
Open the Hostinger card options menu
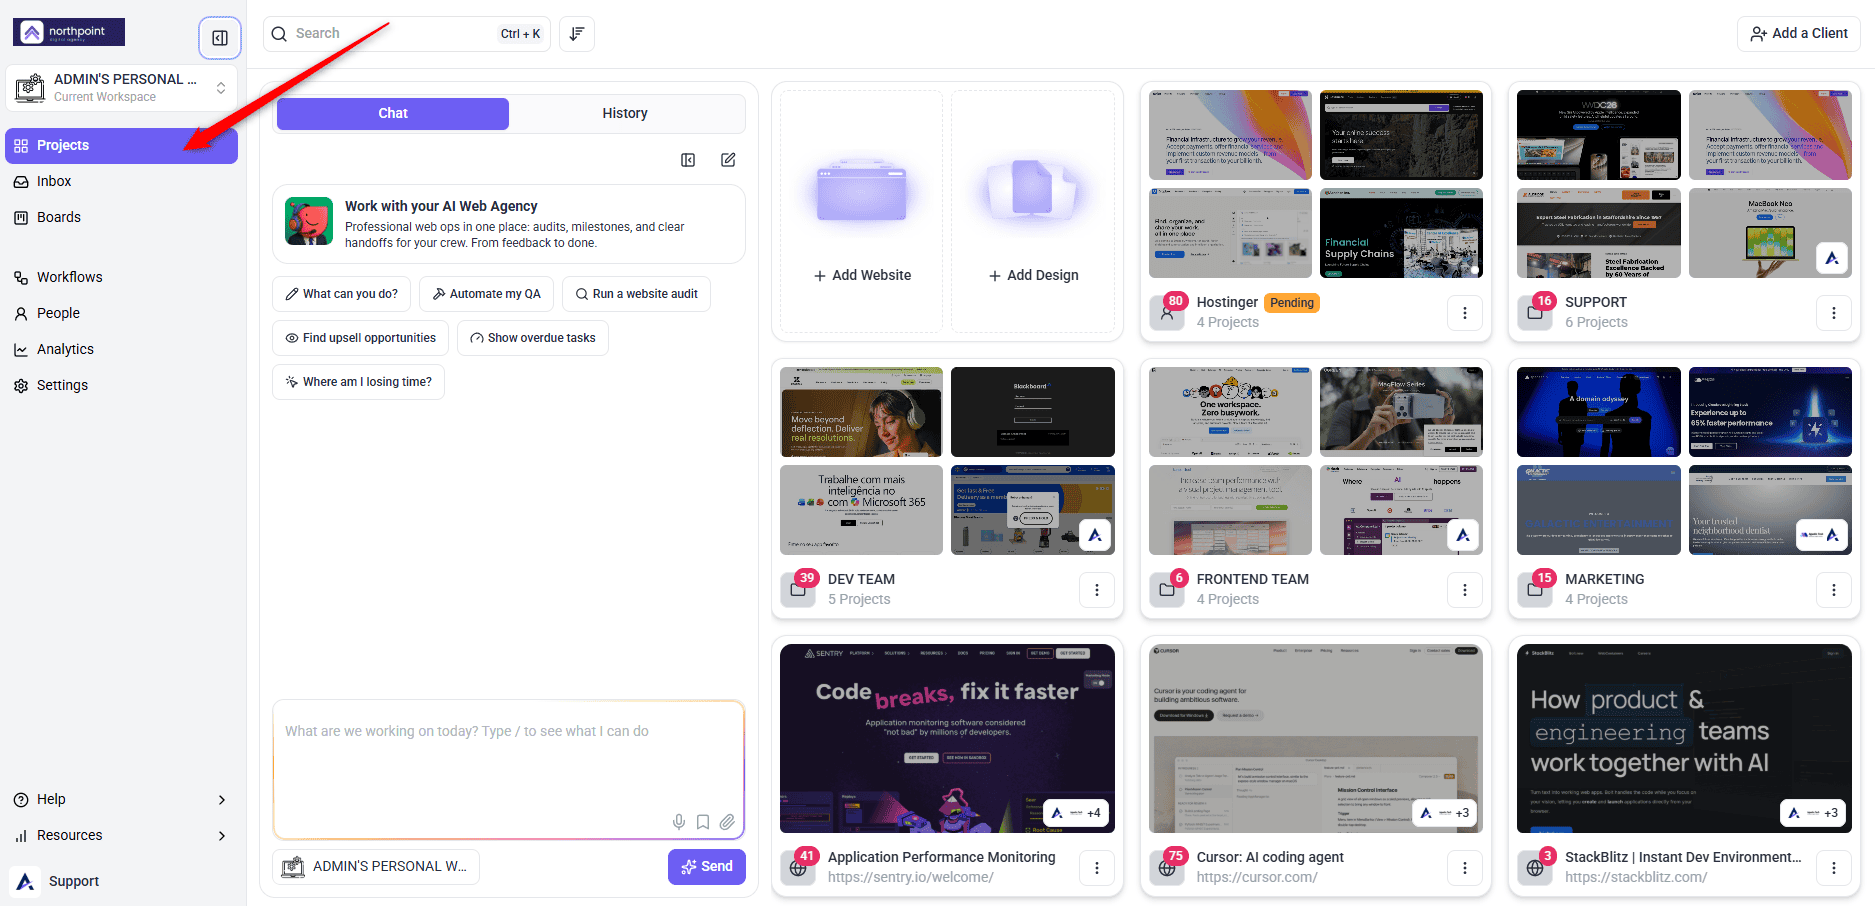click(x=1465, y=313)
